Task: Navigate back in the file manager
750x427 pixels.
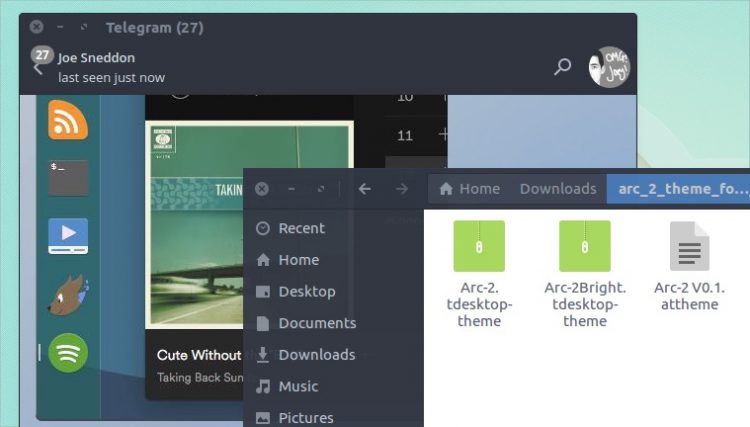Action: tap(364, 189)
